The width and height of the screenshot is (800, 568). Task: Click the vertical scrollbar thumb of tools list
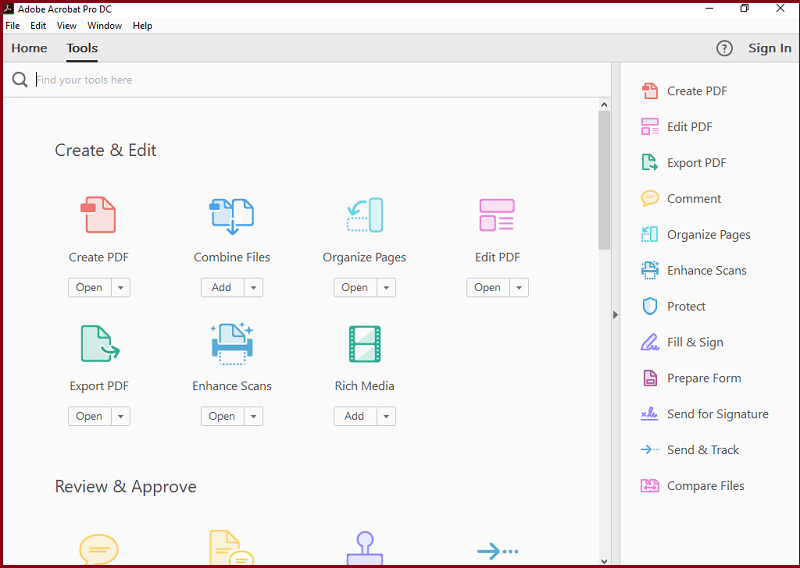tap(604, 180)
